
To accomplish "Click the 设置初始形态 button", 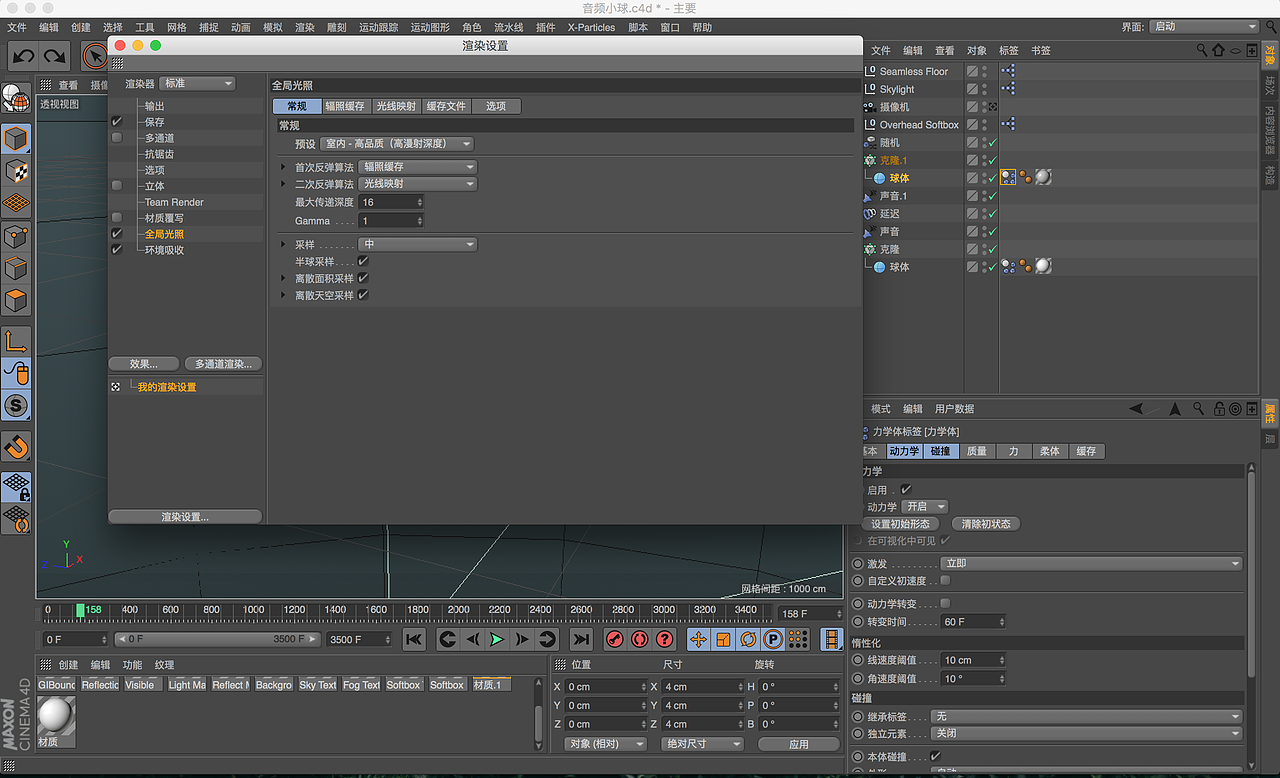I will (900, 524).
